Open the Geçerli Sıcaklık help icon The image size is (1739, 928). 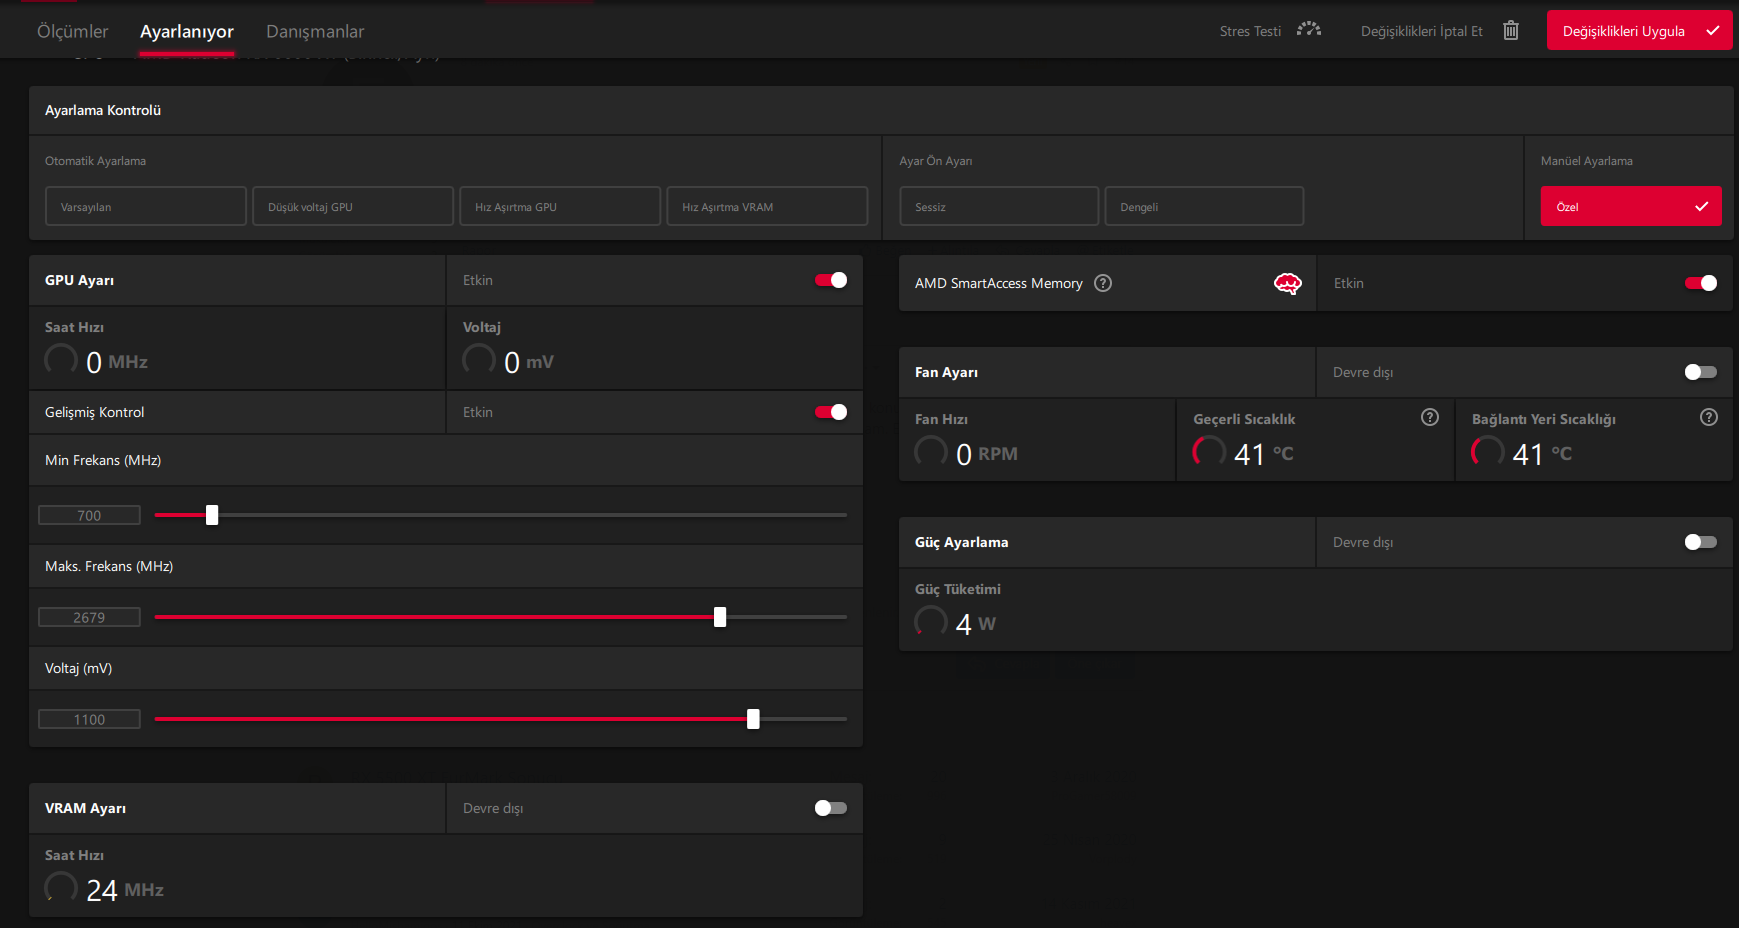tap(1429, 417)
